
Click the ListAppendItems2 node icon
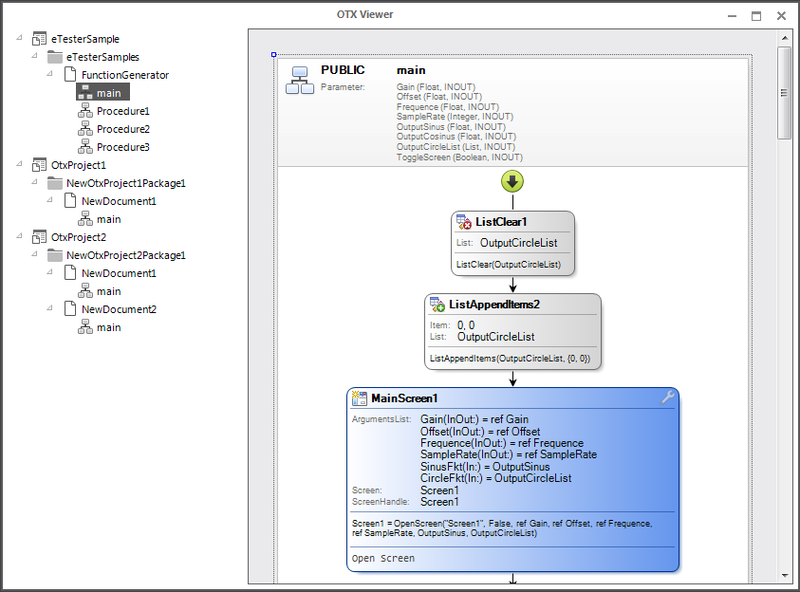(x=437, y=304)
